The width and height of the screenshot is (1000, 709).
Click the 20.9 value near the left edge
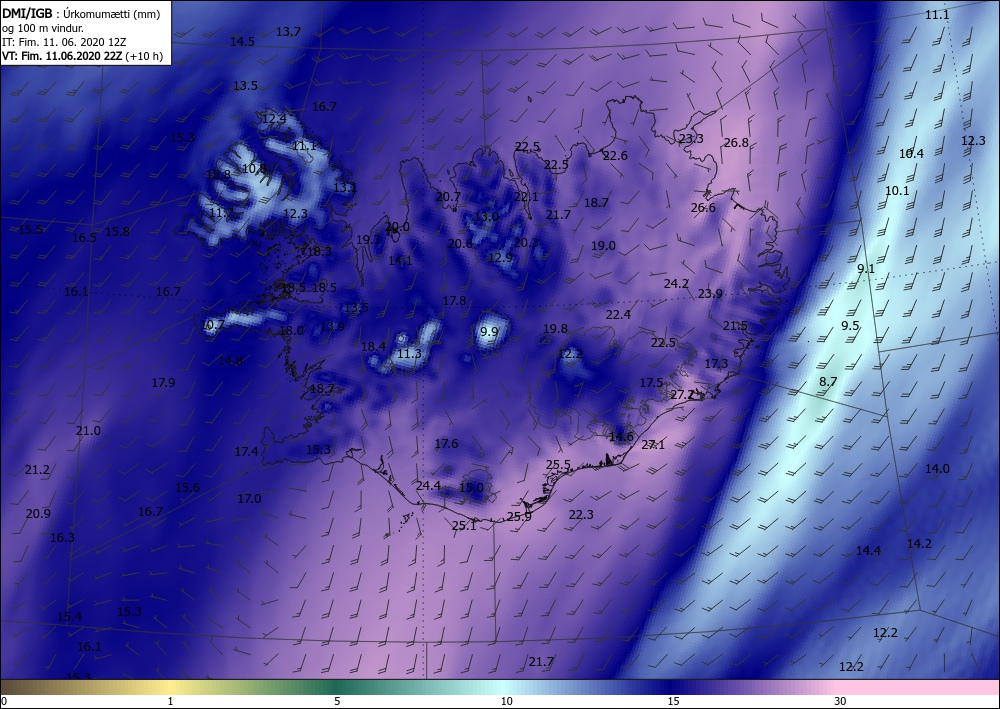(38, 514)
